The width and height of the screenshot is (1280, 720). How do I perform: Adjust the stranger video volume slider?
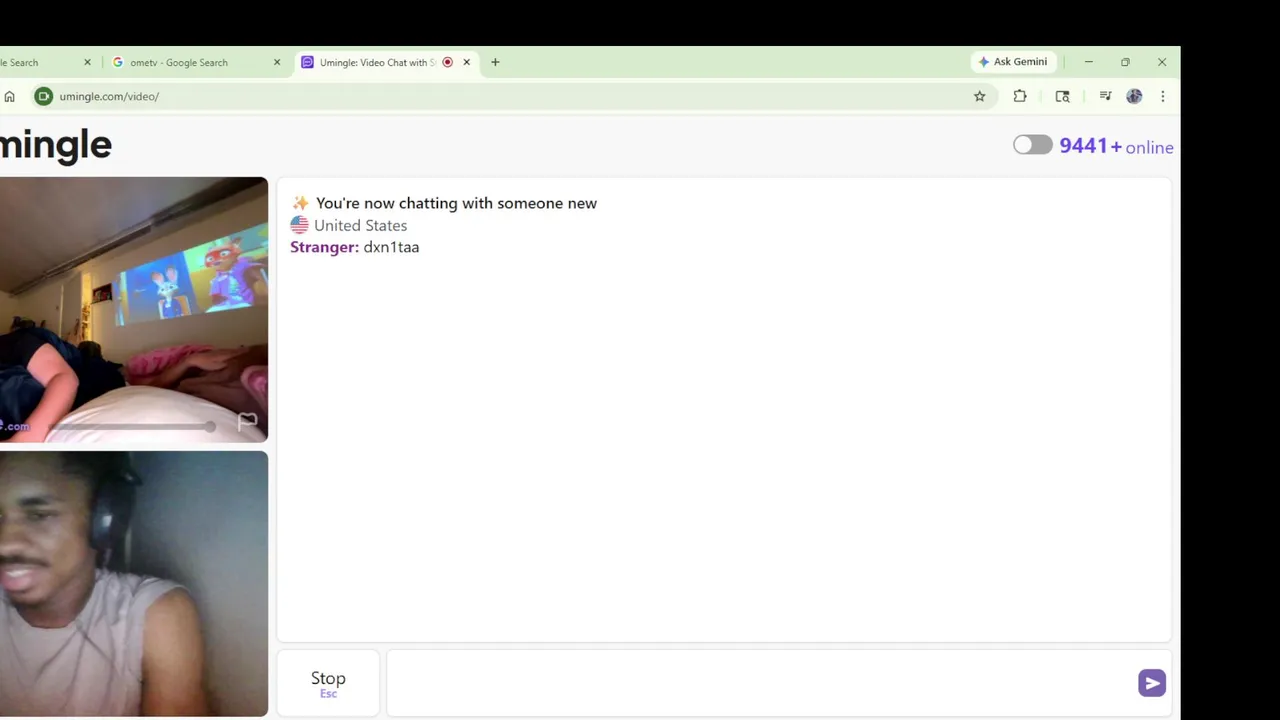(132, 427)
